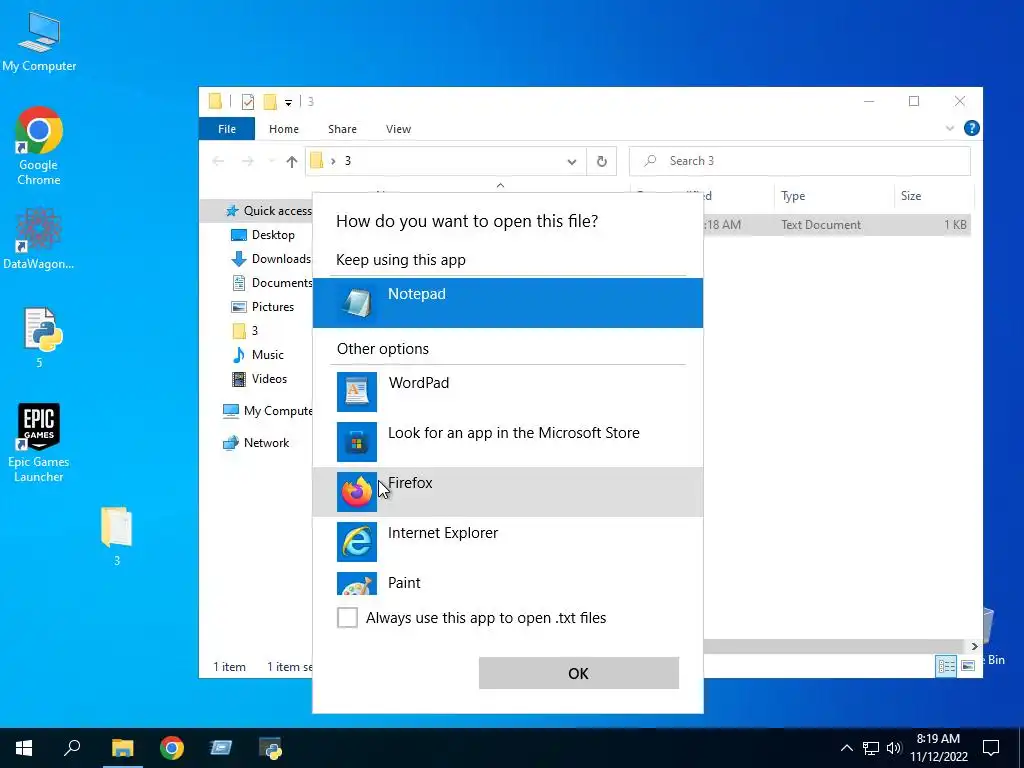Sort files by the Type column header
Image resolution: width=1024 pixels, height=768 pixels.
coord(833,196)
